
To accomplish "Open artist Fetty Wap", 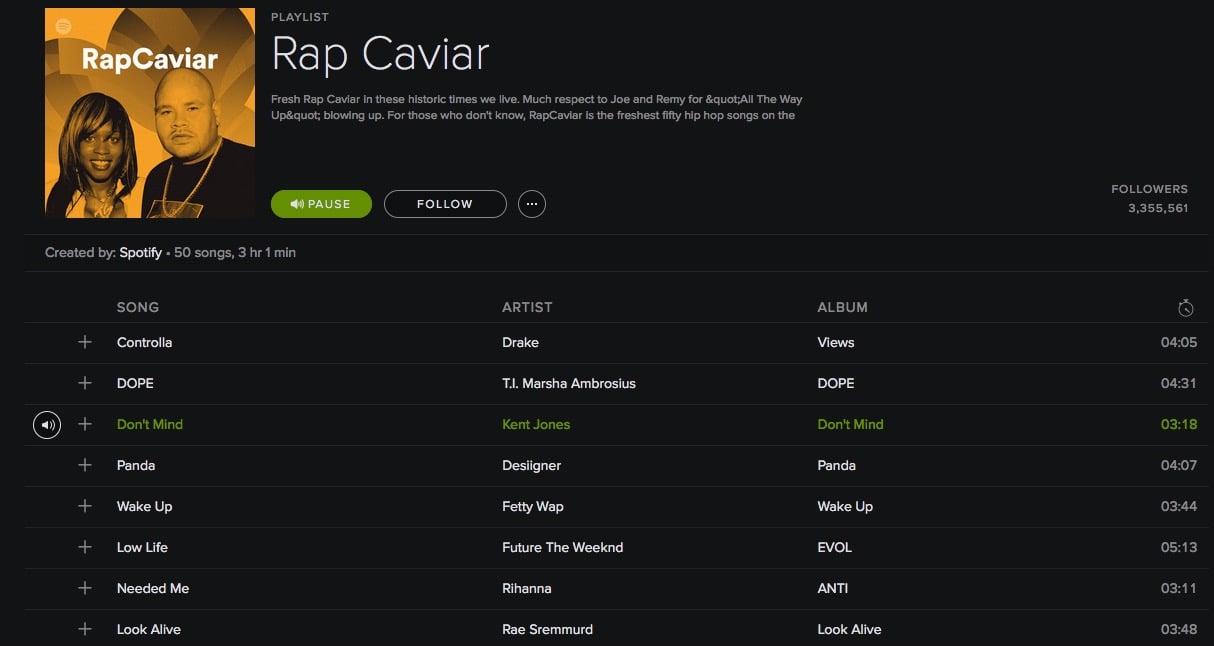I will tap(533, 506).
